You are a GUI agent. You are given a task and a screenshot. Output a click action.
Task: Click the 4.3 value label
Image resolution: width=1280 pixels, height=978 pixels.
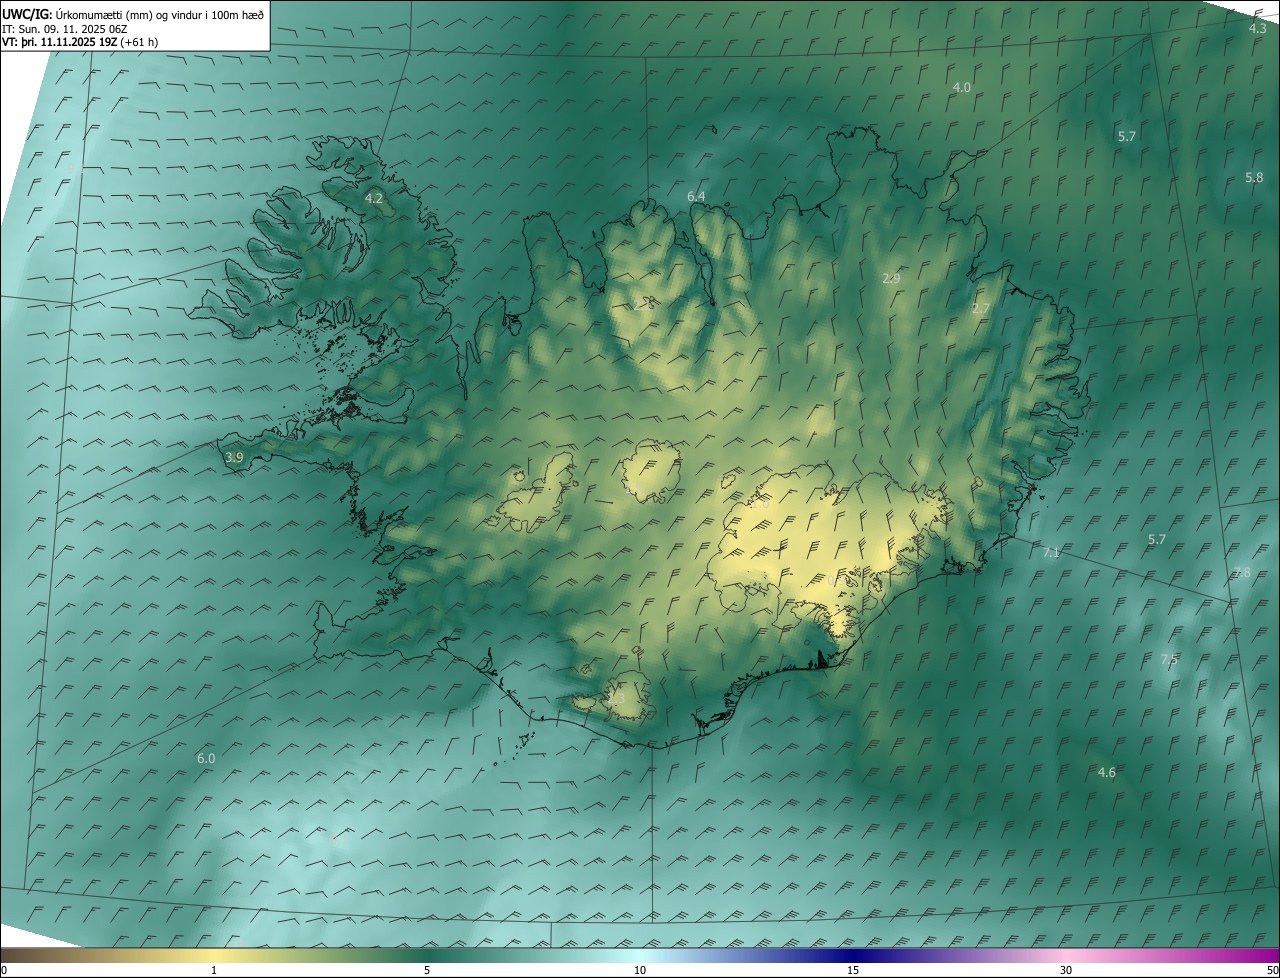(1258, 29)
